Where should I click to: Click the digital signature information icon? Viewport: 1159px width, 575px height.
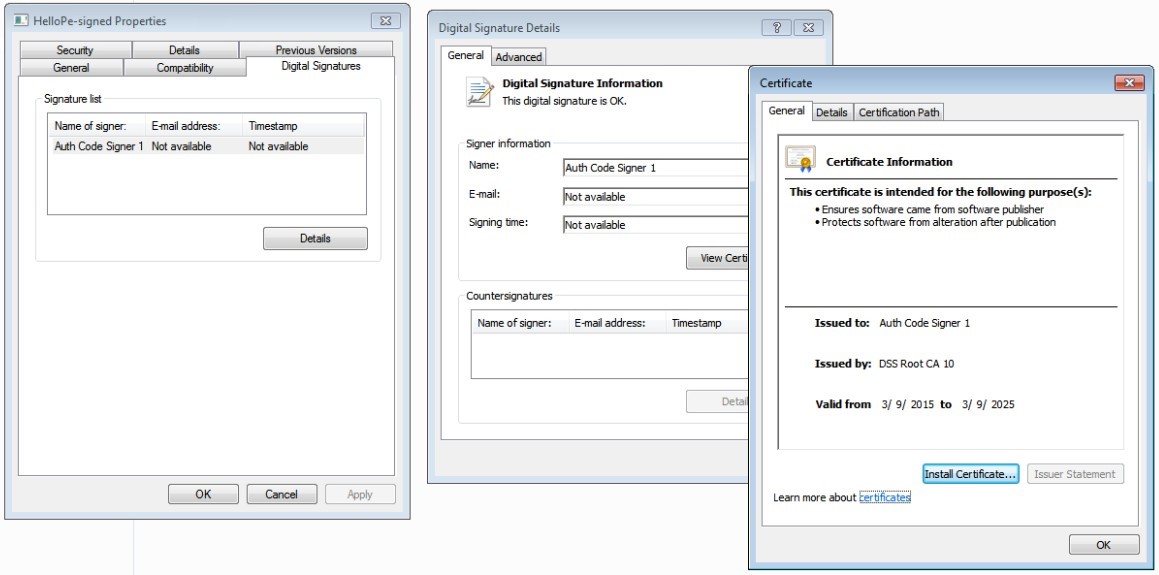click(x=480, y=92)
